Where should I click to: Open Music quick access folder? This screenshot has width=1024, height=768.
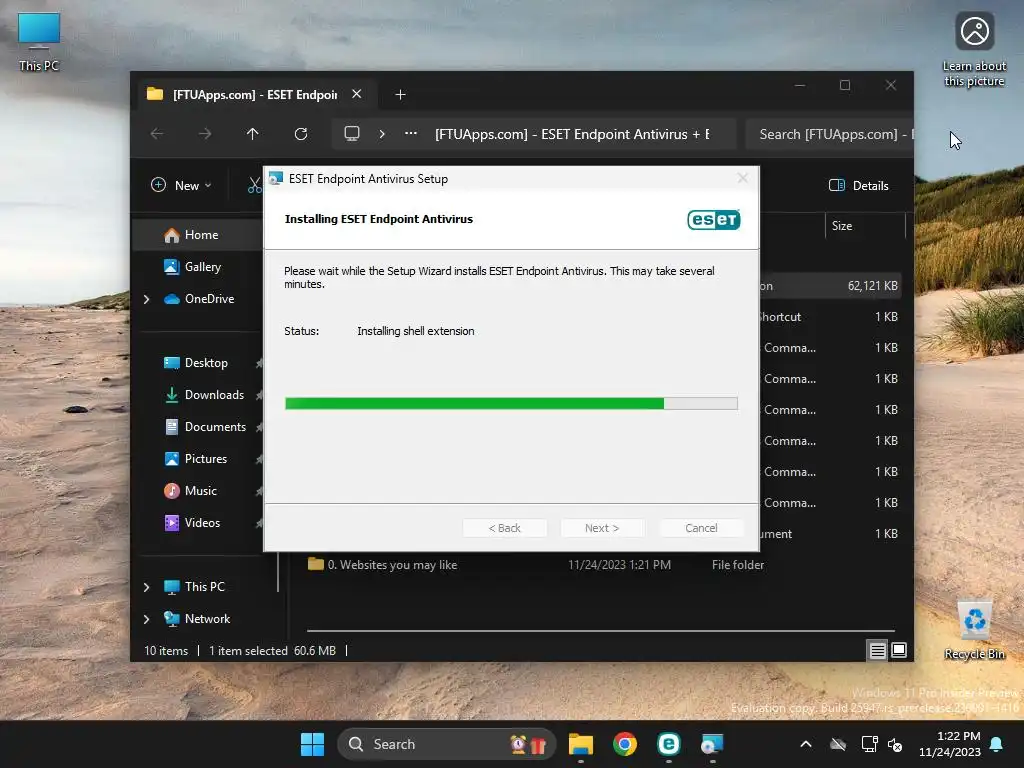198,491
